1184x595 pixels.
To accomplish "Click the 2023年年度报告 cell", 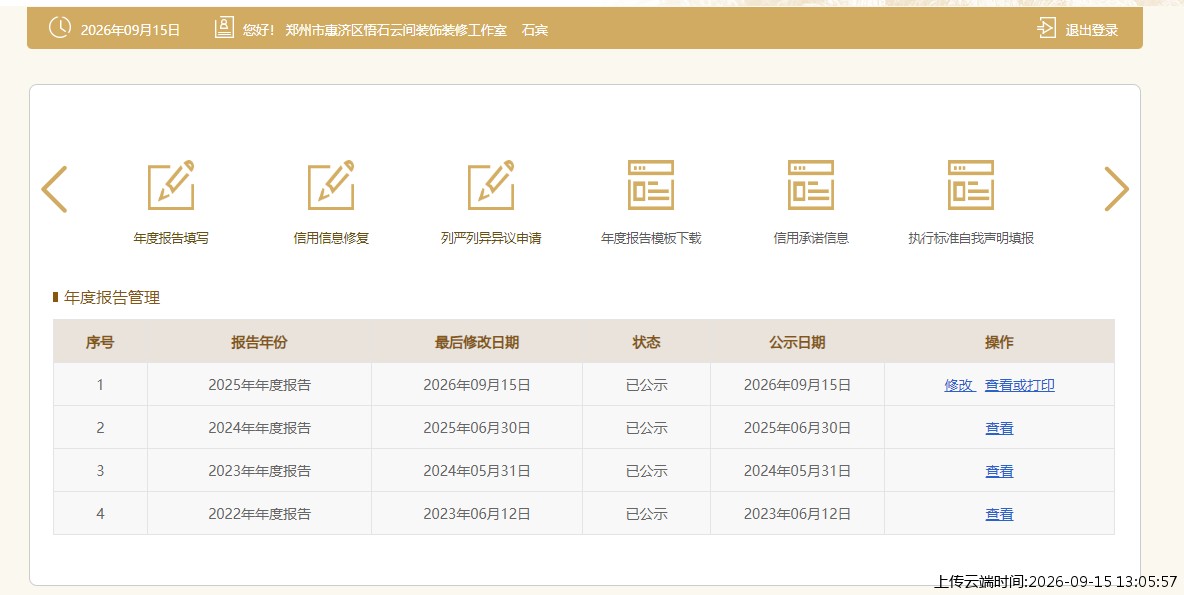I will (259, 471).
